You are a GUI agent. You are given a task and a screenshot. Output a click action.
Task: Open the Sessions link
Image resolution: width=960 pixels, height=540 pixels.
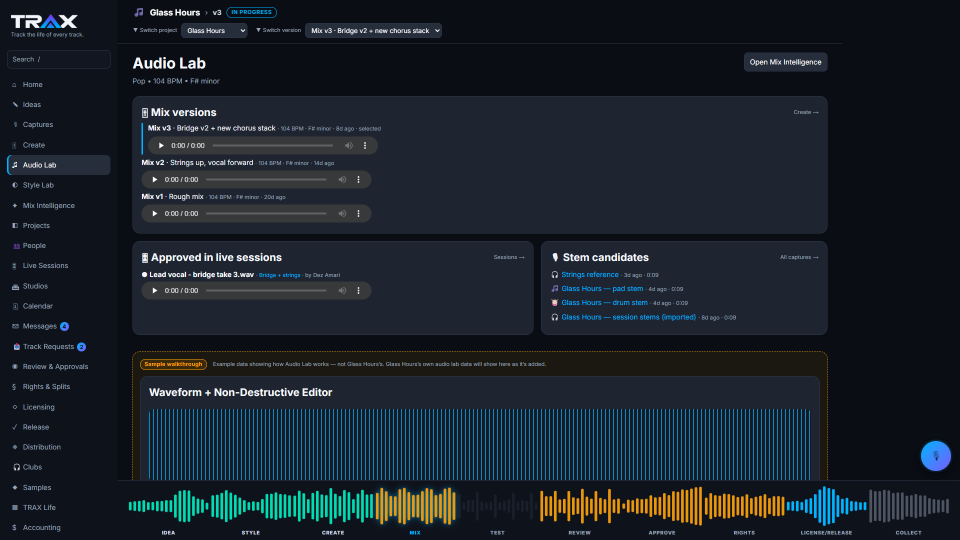(x=509, y=257)
